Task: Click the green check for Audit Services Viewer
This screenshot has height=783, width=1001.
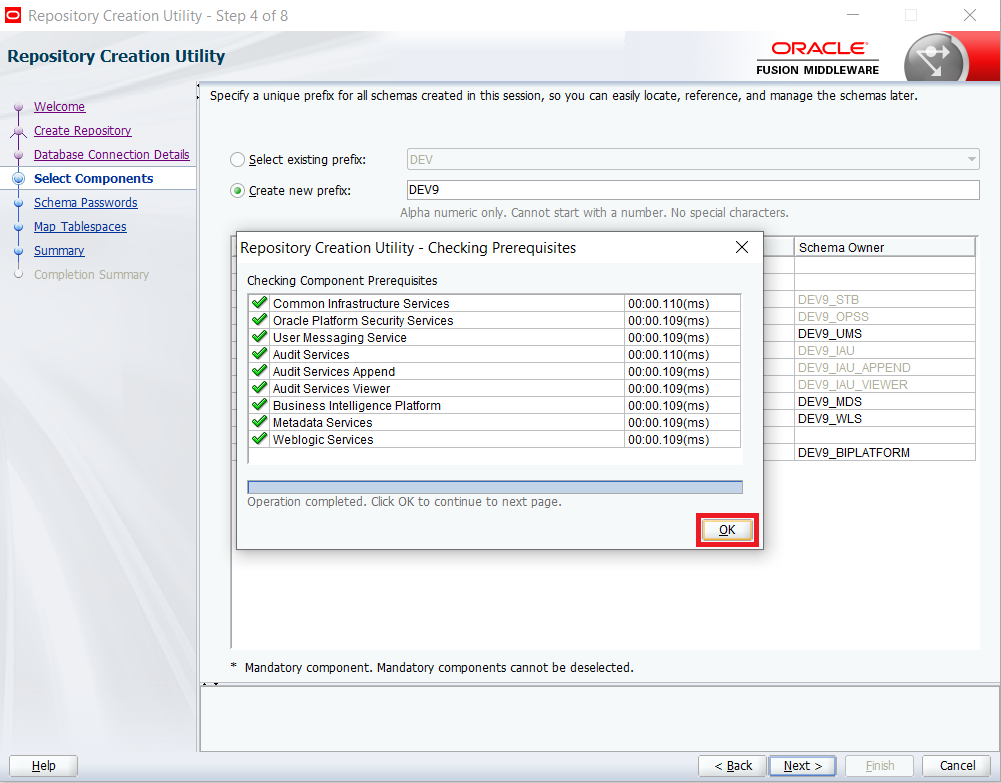Action: click(x=259, y=388)
